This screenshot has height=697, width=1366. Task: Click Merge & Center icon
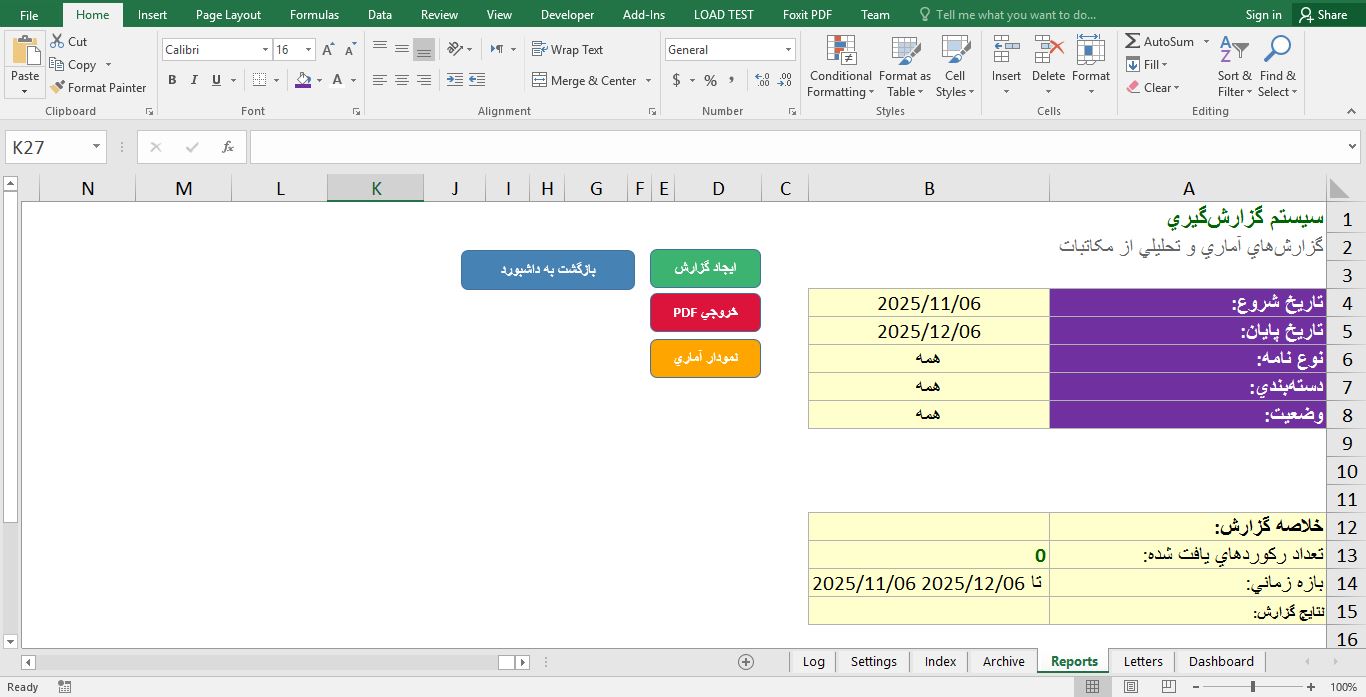pyautogui.click(x=540, y=81)
